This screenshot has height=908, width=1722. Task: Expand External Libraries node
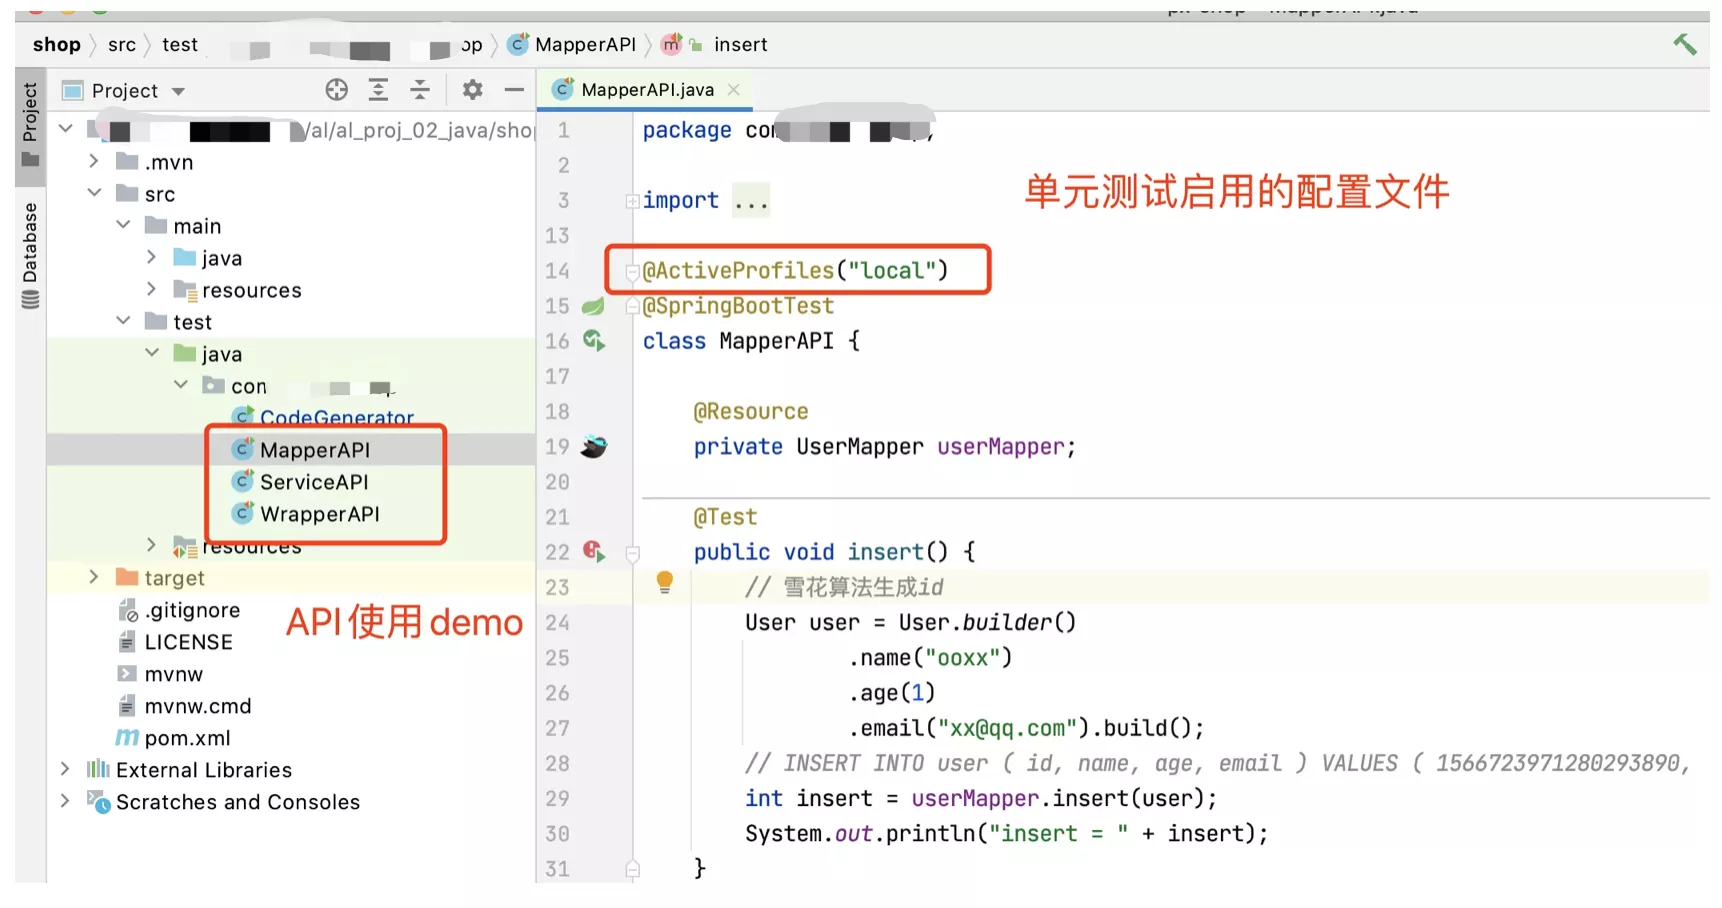(x=65, y=769)
